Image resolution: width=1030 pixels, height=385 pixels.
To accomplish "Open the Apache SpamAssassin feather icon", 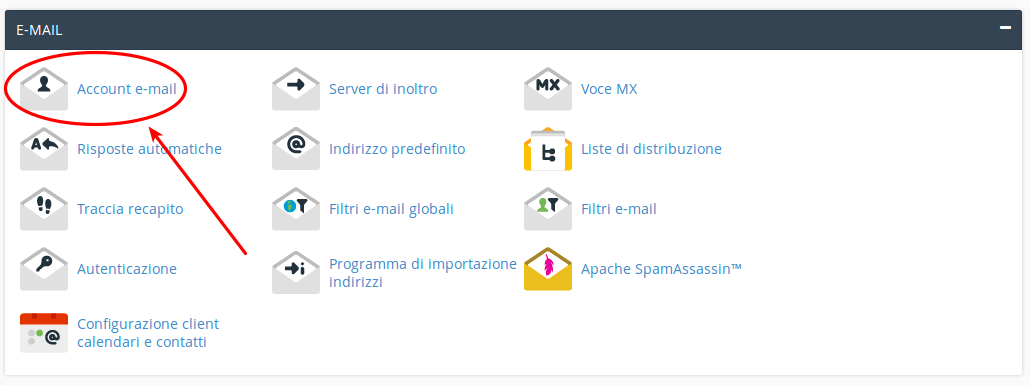I will coord(548,269).
